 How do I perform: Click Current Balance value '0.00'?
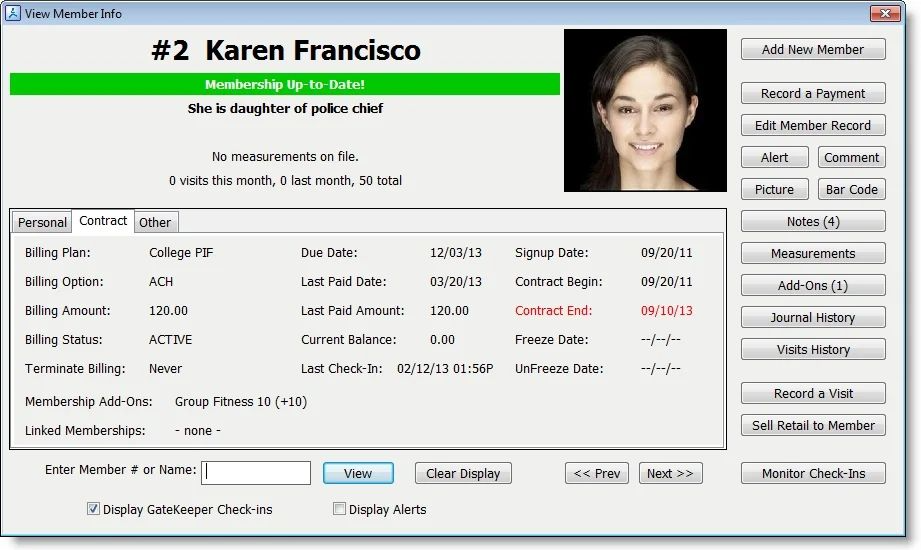tap(442, 340)
